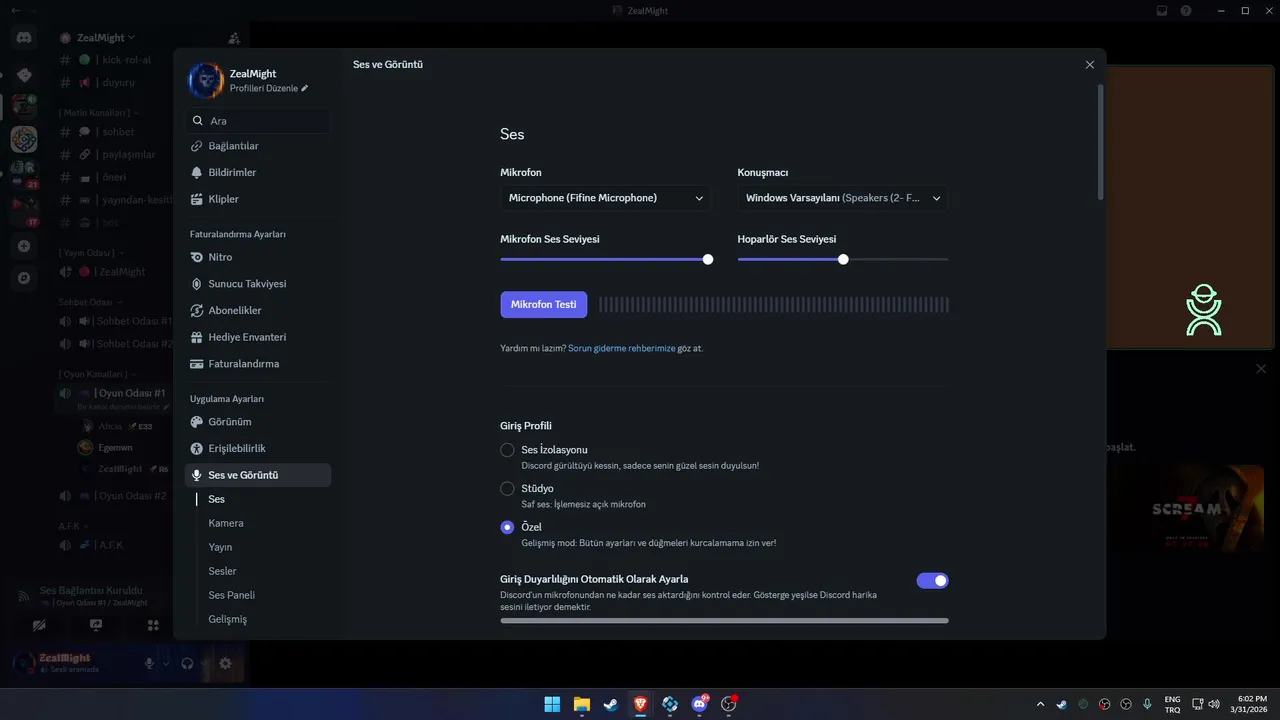Close the settings dialog with X
This screenshot has width=1280, height=720.
click(x=1090, y=65)
